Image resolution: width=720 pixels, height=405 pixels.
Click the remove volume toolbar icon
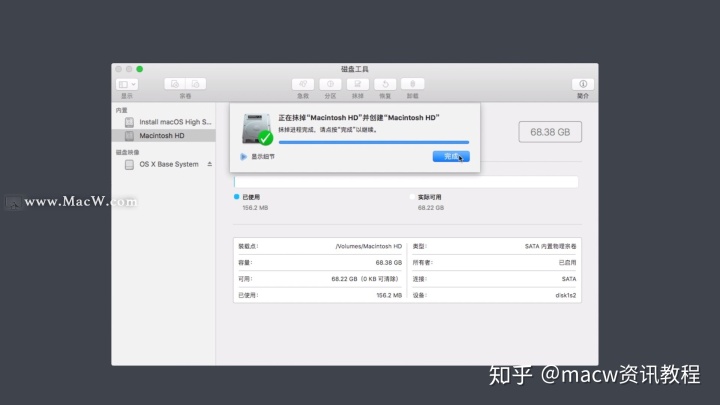[196, 84]
